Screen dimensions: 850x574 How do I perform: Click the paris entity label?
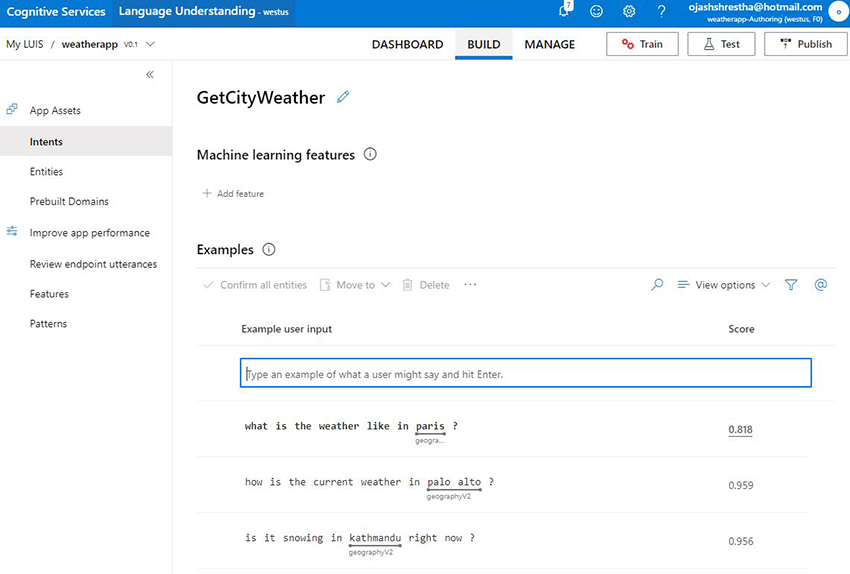click(430, 427)
